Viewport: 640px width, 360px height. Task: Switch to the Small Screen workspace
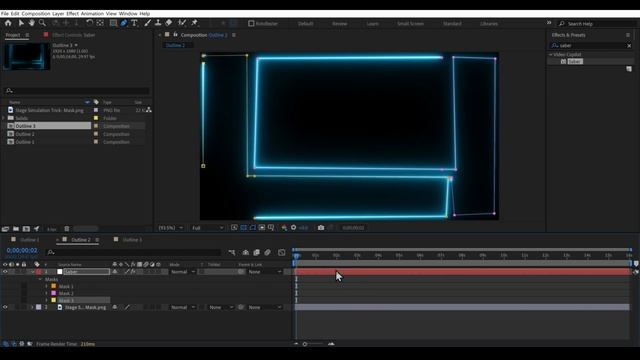(x=410, y=24)
